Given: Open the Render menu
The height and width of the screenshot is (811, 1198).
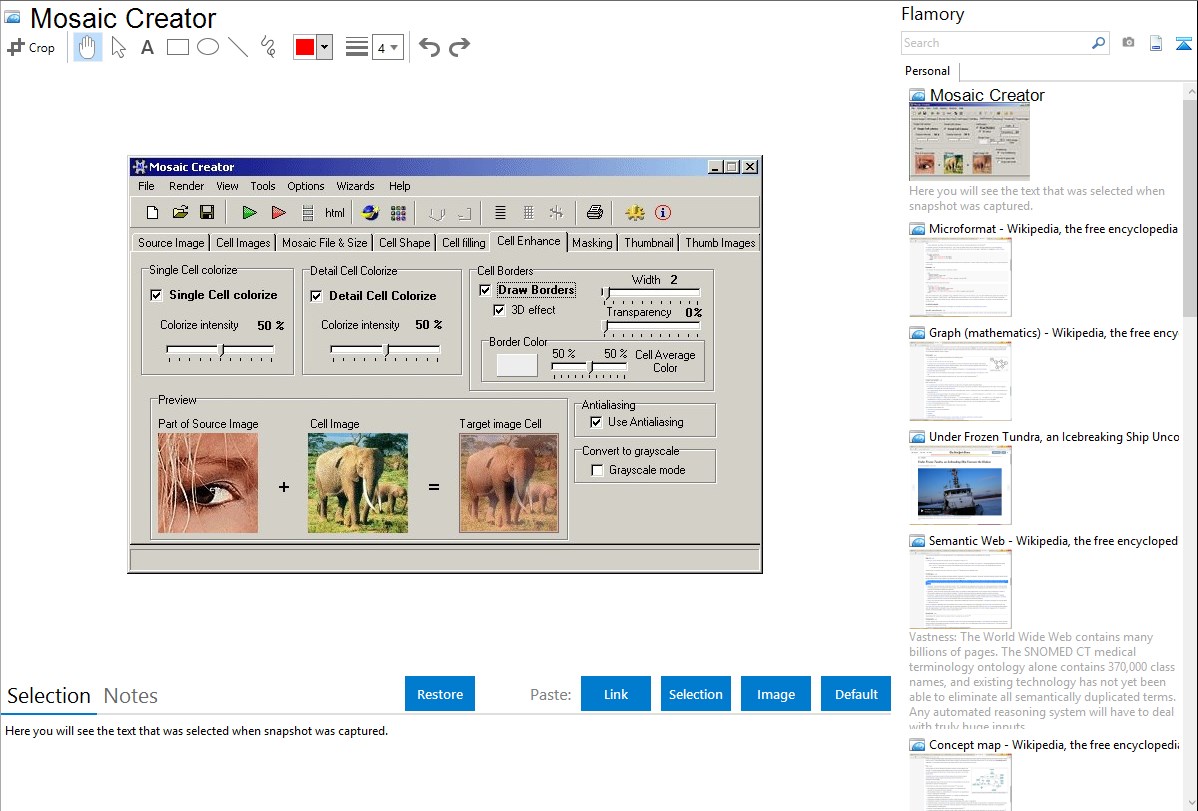Looking at the screenshot, I should coord(186,186).
